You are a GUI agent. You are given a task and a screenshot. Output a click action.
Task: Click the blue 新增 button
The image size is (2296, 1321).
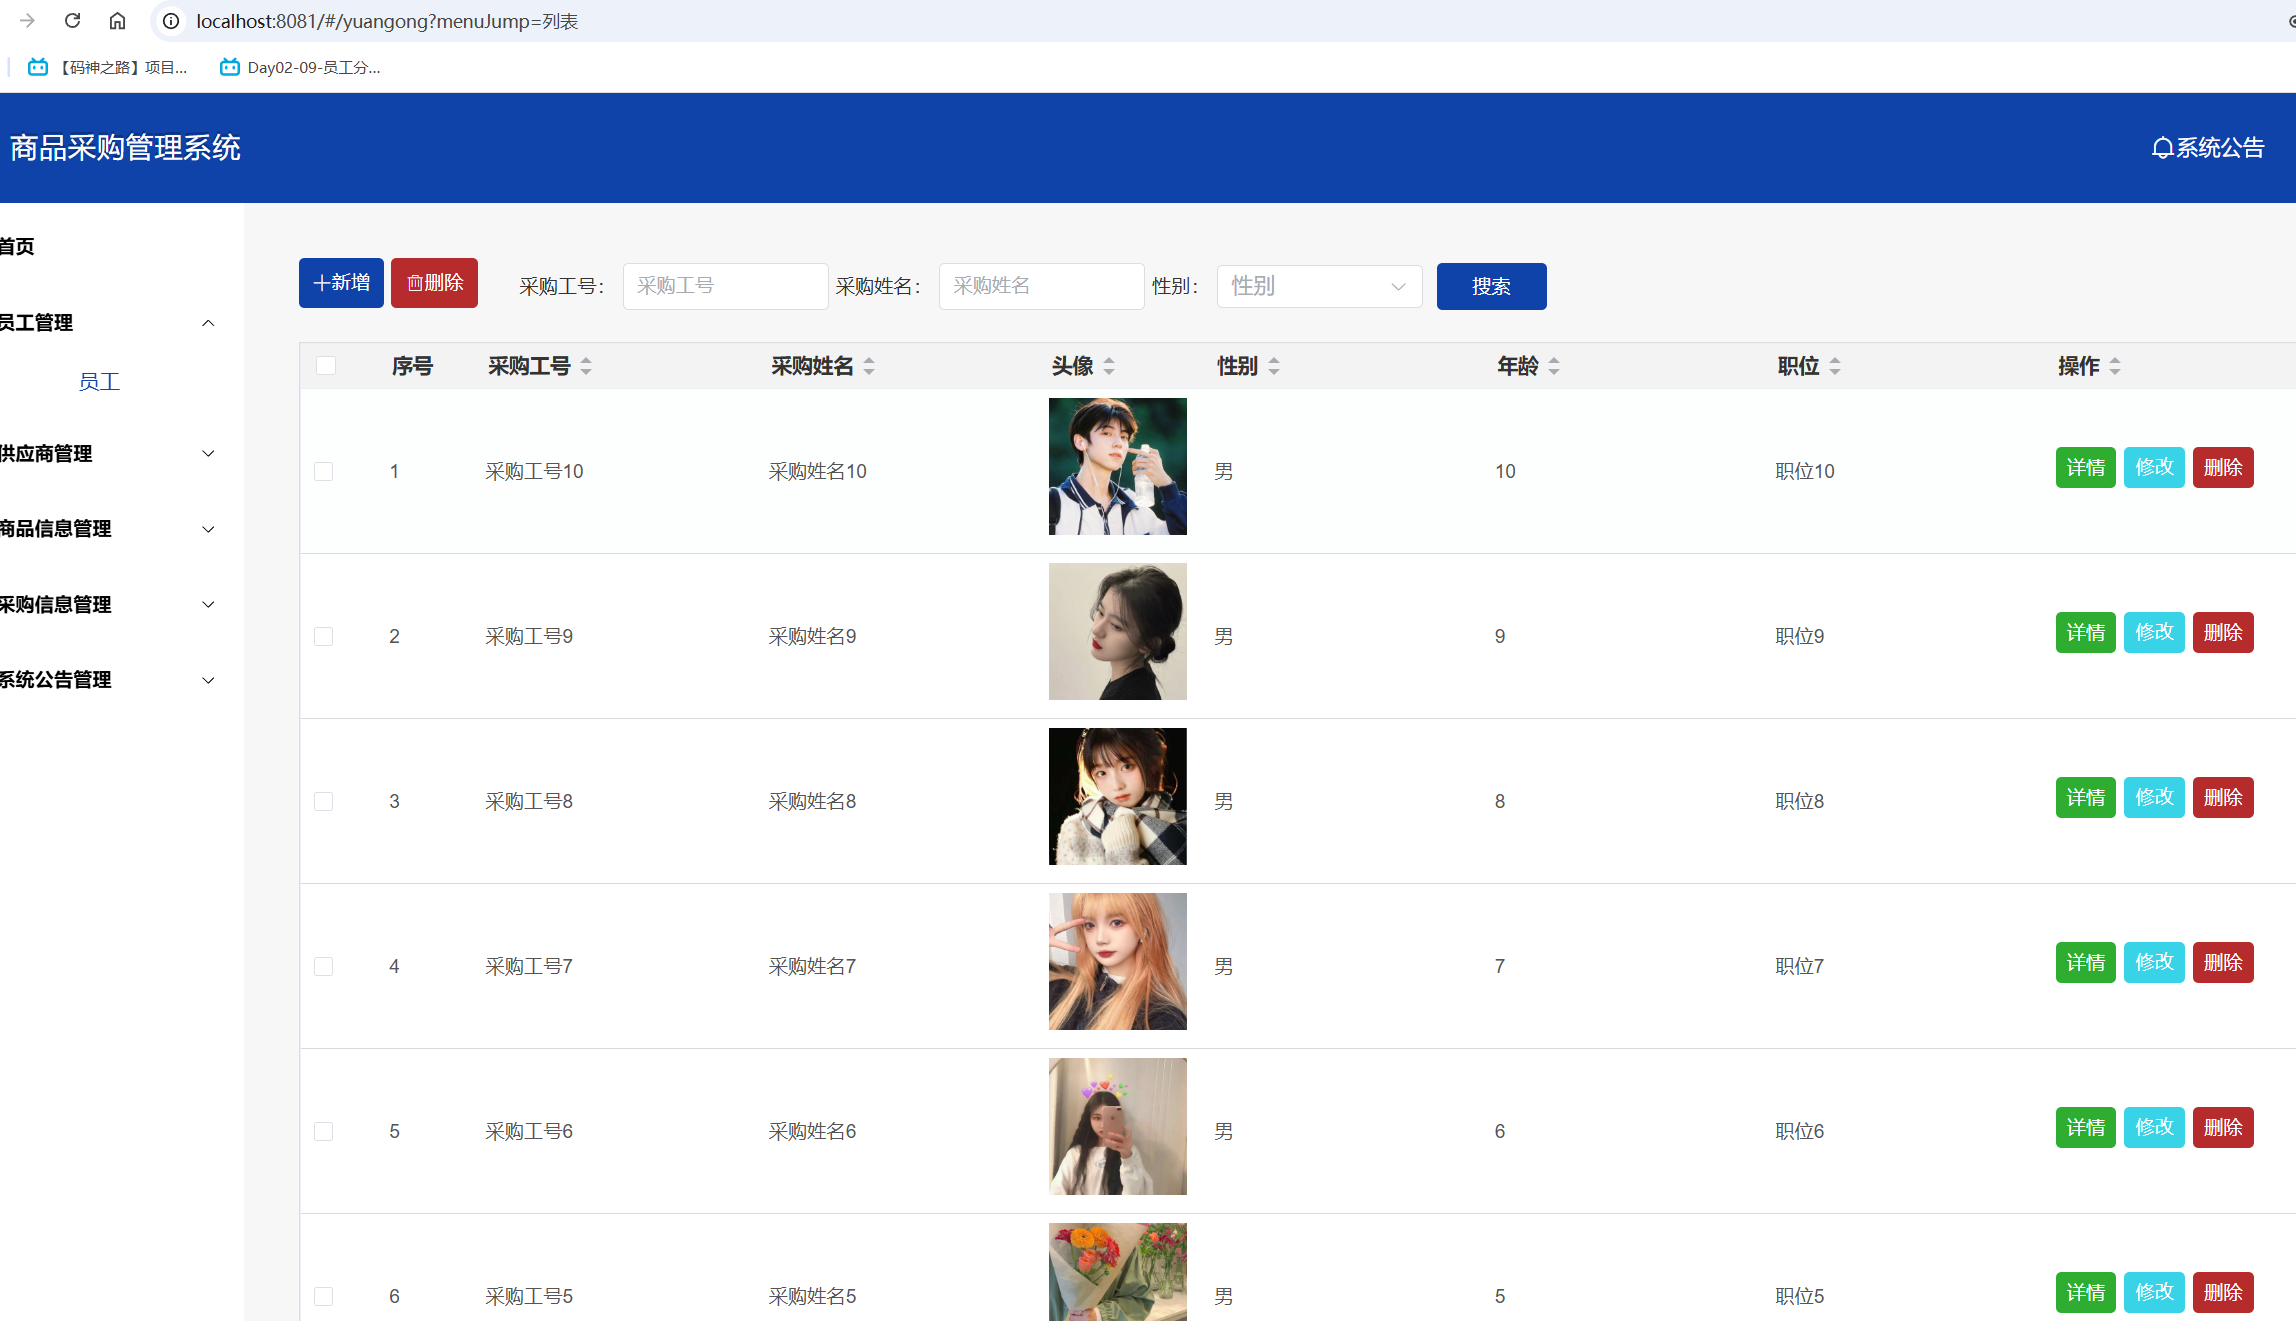coord(341,283)
